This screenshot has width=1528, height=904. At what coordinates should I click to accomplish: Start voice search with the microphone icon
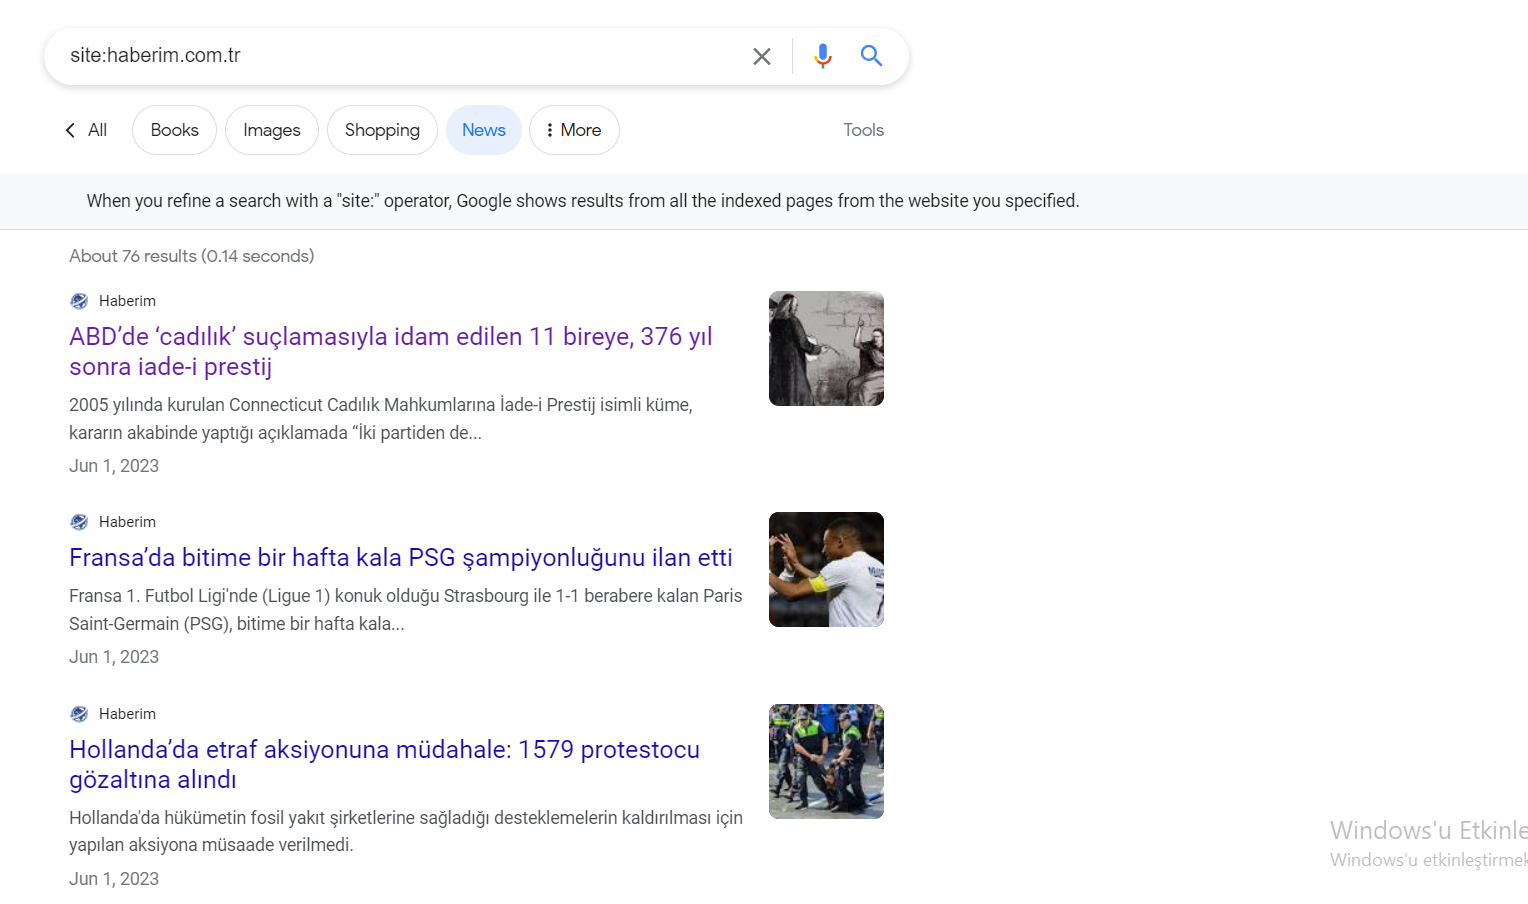click(823, 56)
